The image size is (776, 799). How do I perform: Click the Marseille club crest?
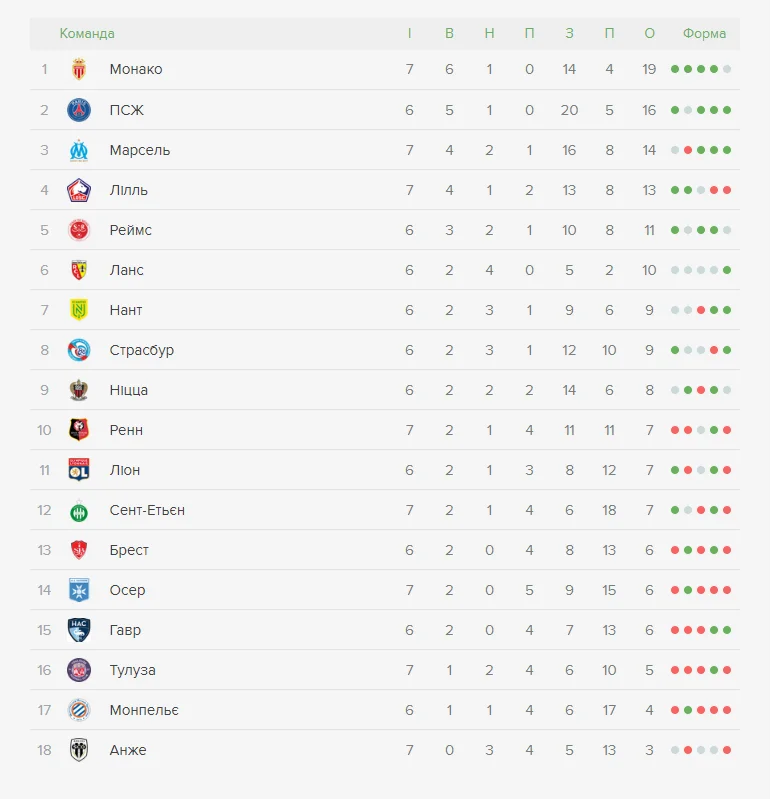(x=79, y=150)
